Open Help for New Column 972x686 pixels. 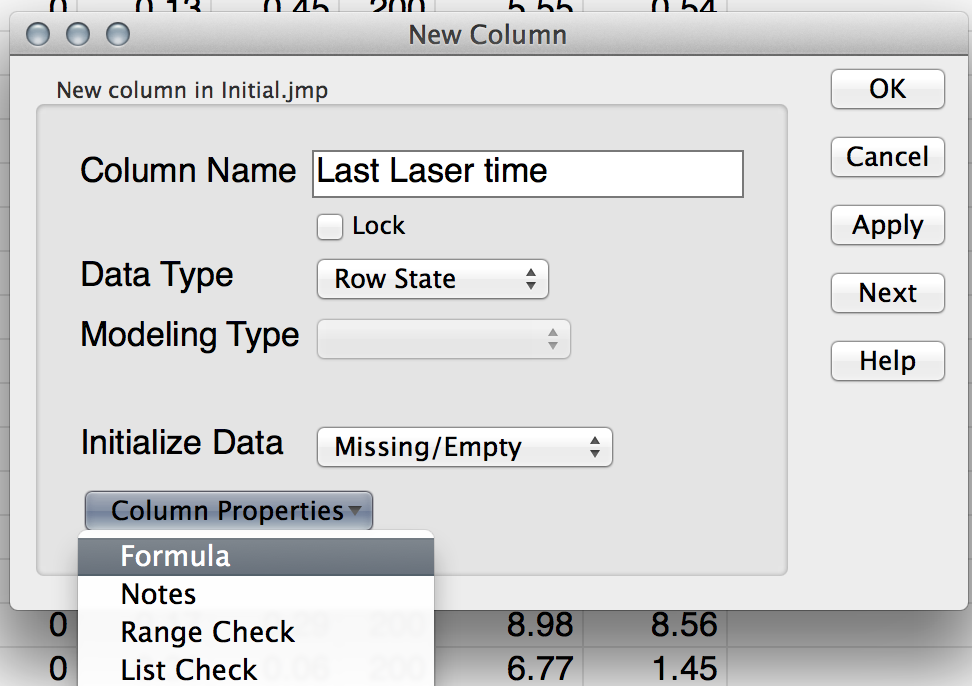point(887,361)
